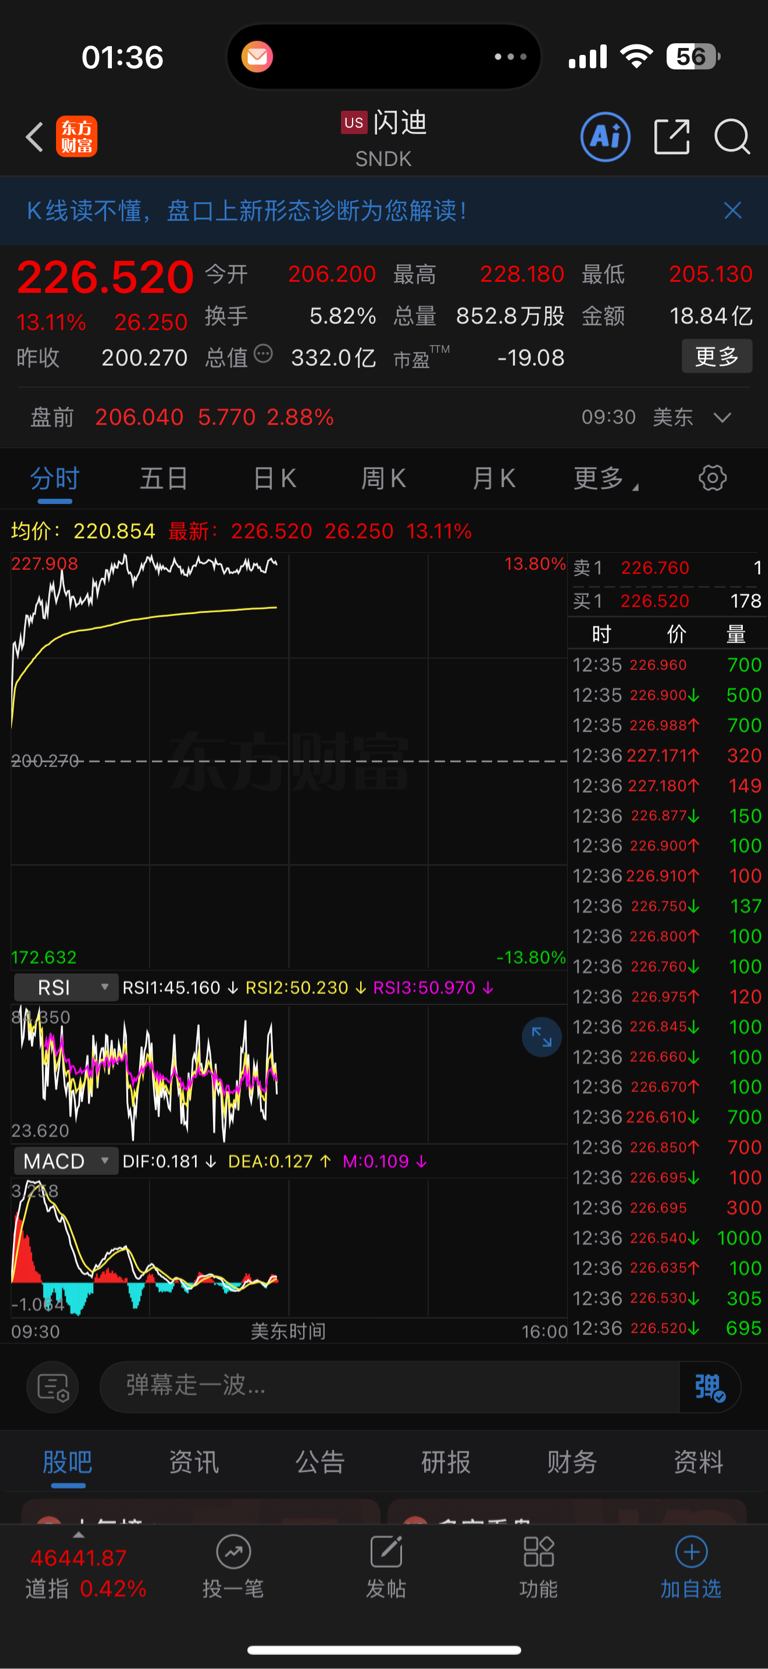
Task: Expand the 盘前 美东 chevron
Action: click(x=723, y=417)
